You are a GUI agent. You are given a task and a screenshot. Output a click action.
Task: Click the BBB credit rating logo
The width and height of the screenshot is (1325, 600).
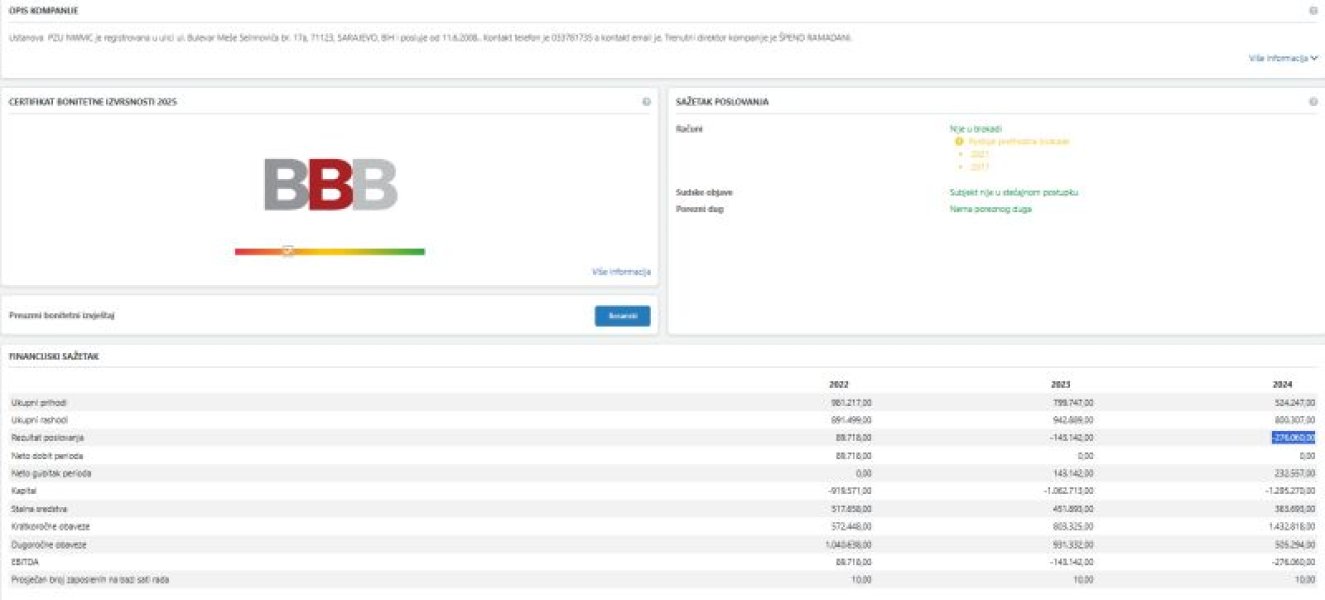[330, 185]
